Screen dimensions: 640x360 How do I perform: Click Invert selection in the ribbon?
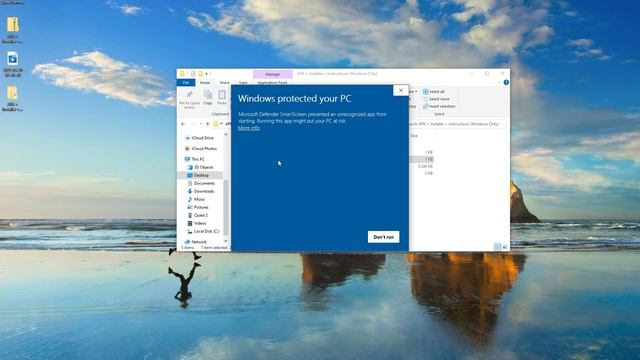(439, 106)
